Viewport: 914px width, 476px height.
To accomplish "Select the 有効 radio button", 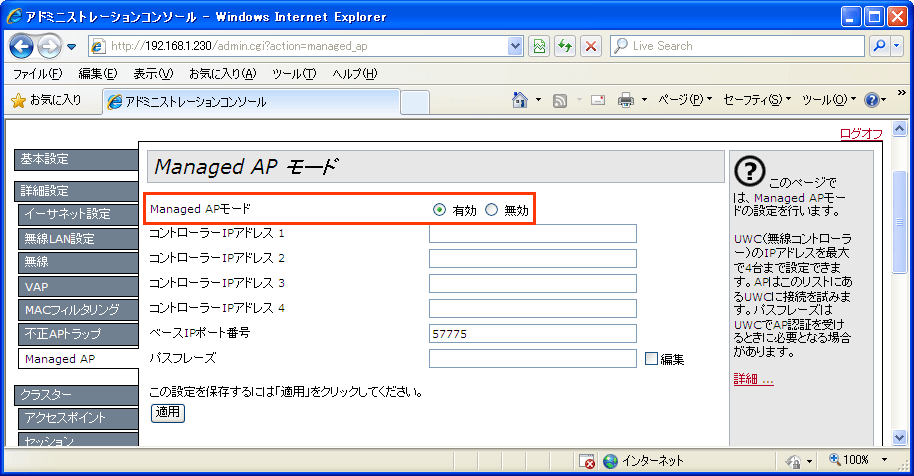I will click(x=440, y=210).
